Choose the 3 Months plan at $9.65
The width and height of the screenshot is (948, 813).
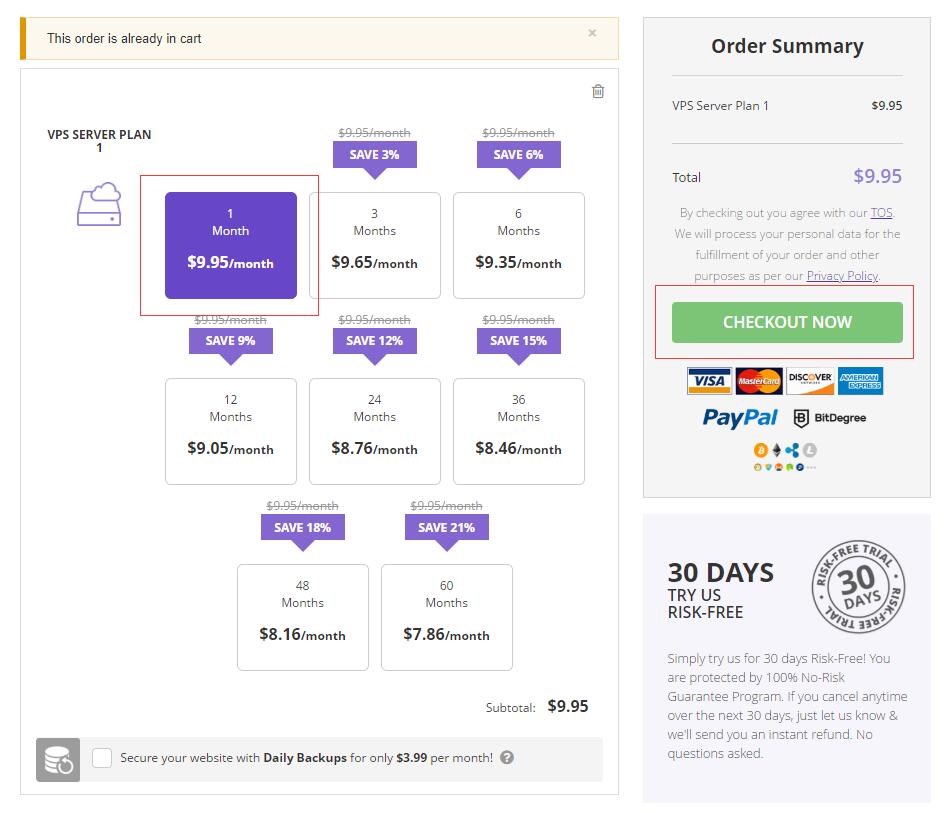(x=375, y=245)
